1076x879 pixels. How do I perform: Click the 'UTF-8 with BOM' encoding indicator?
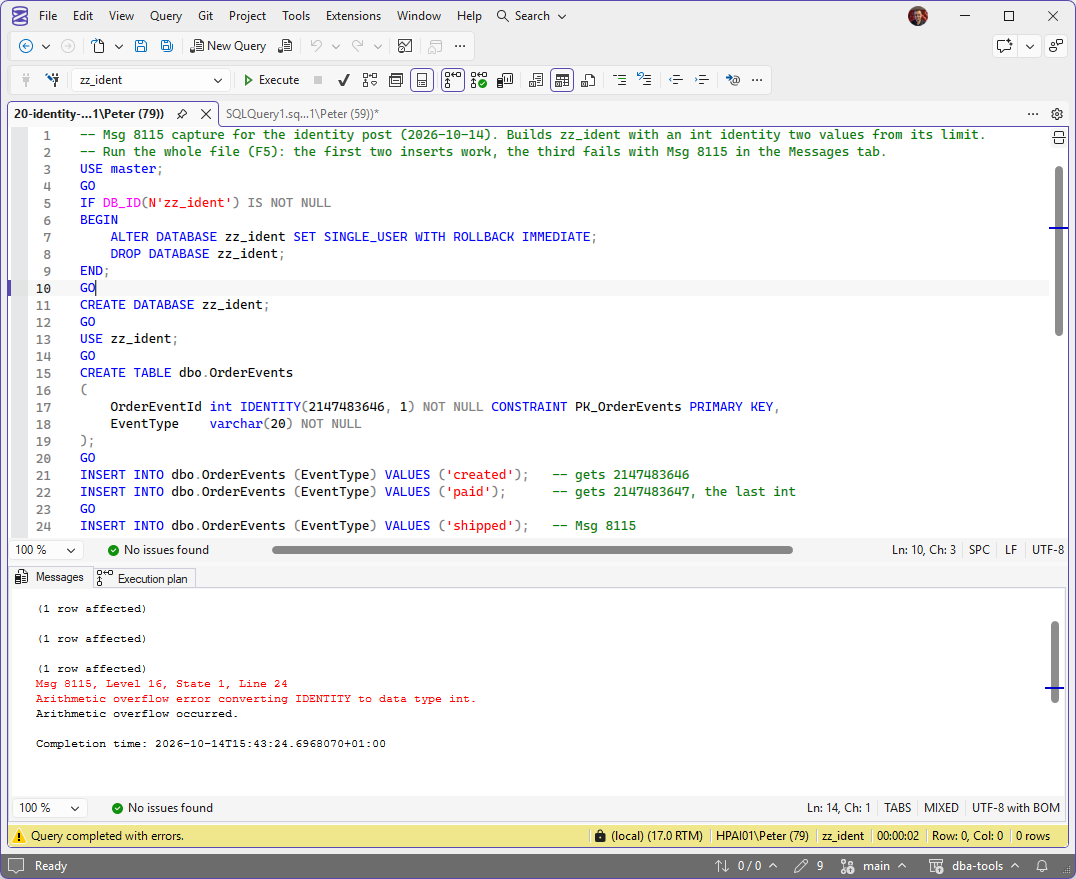[1016, 808]
